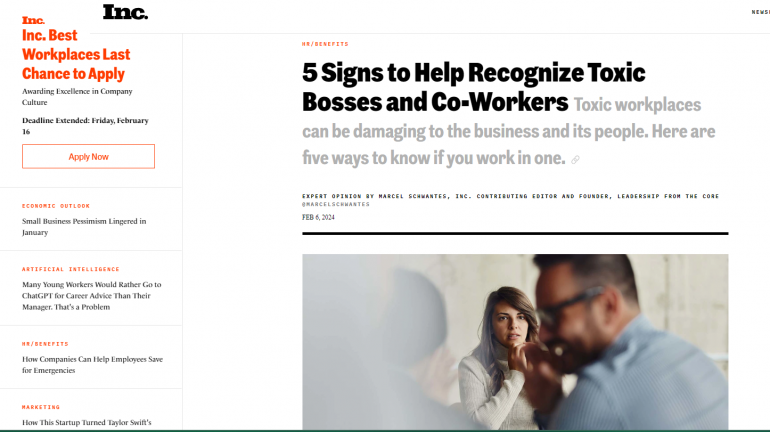Read Small Business Pessimism Lingered in January
The height and width of the screenshot is (432, 770).
point(84,227)
